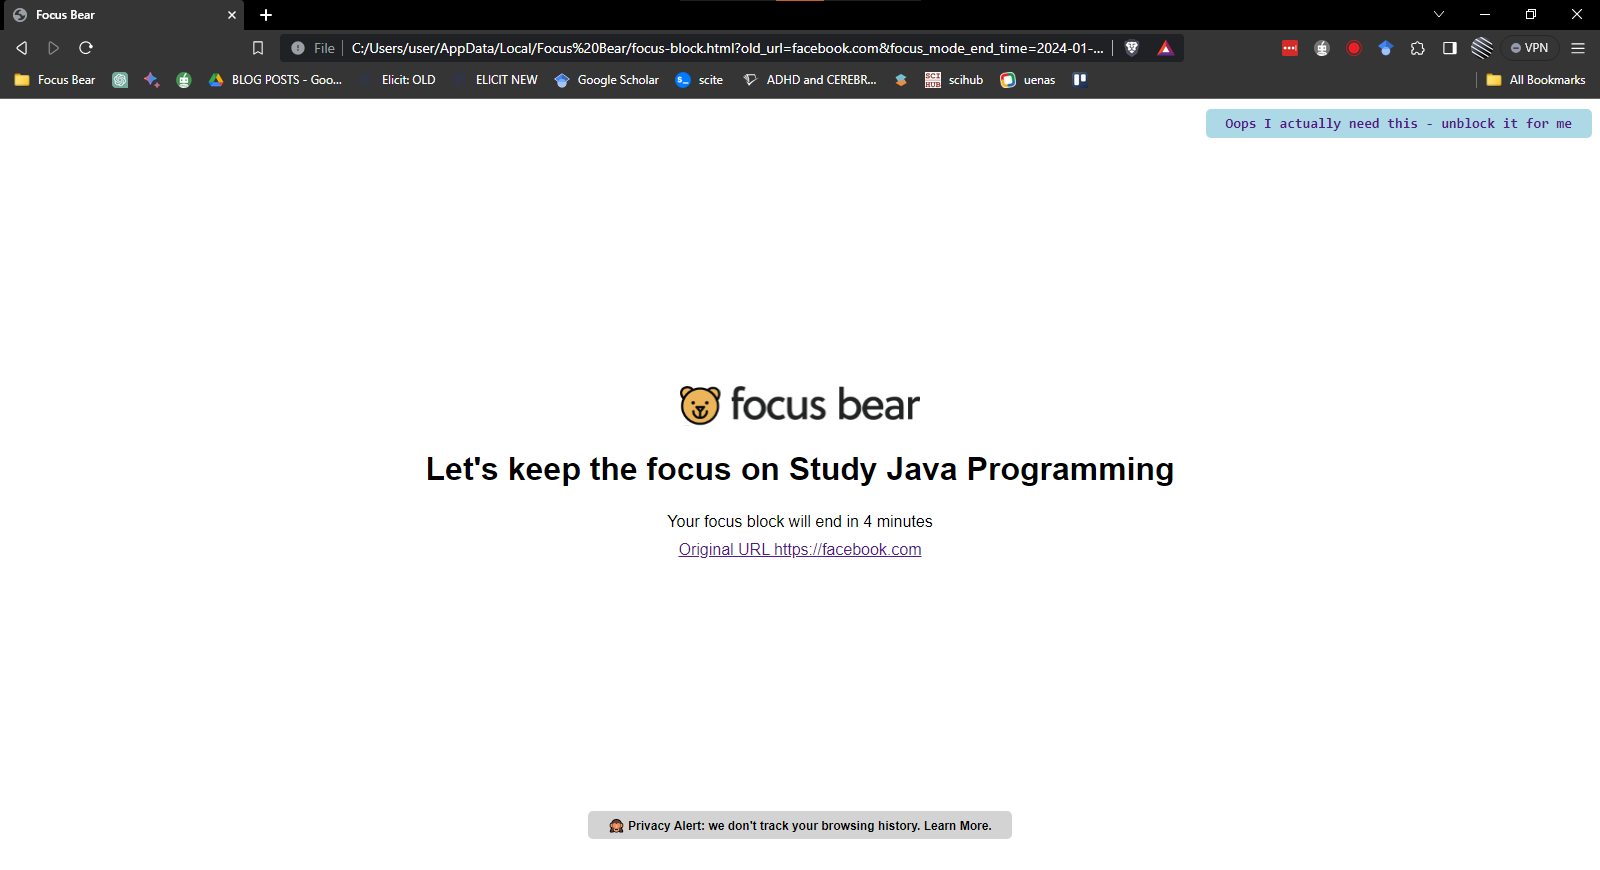1600x870 pixels.
Task: Open the ELICIT NEW bookmark
Action: tap(495, 80)
